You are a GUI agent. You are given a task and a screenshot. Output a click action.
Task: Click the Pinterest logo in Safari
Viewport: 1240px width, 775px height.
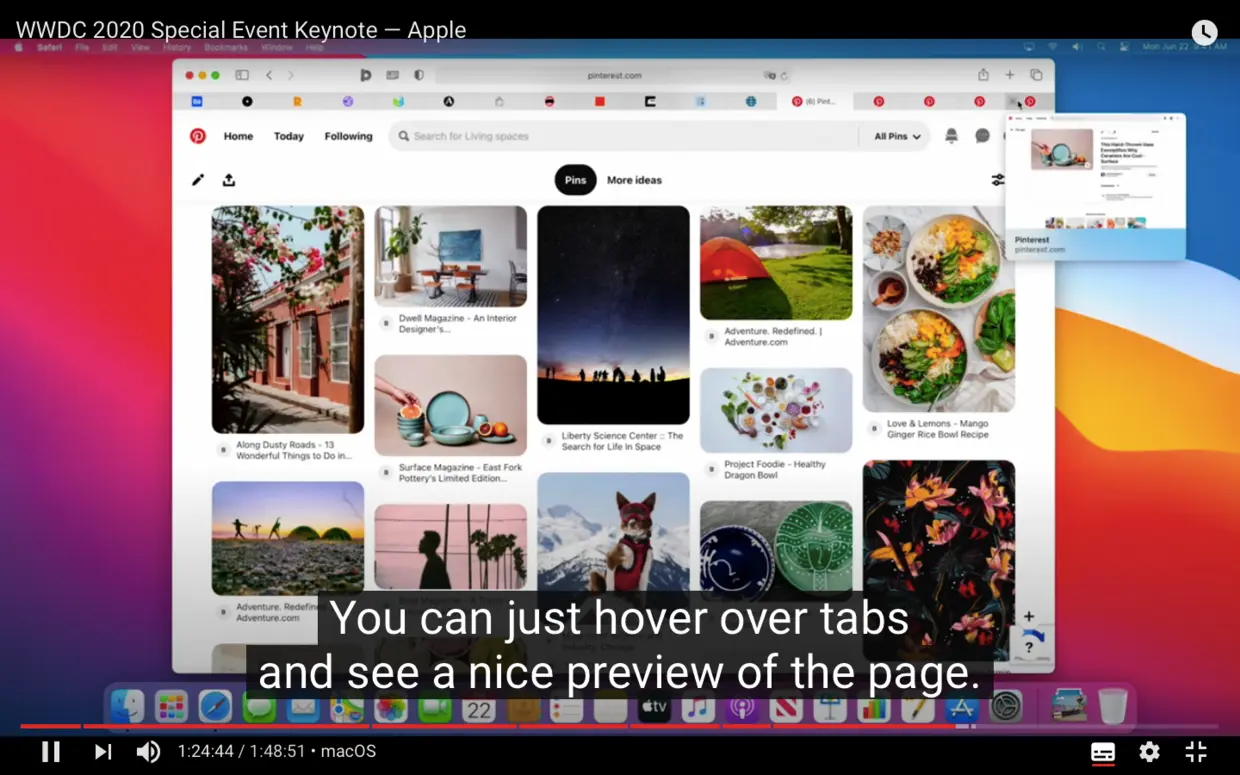(198, 136)
